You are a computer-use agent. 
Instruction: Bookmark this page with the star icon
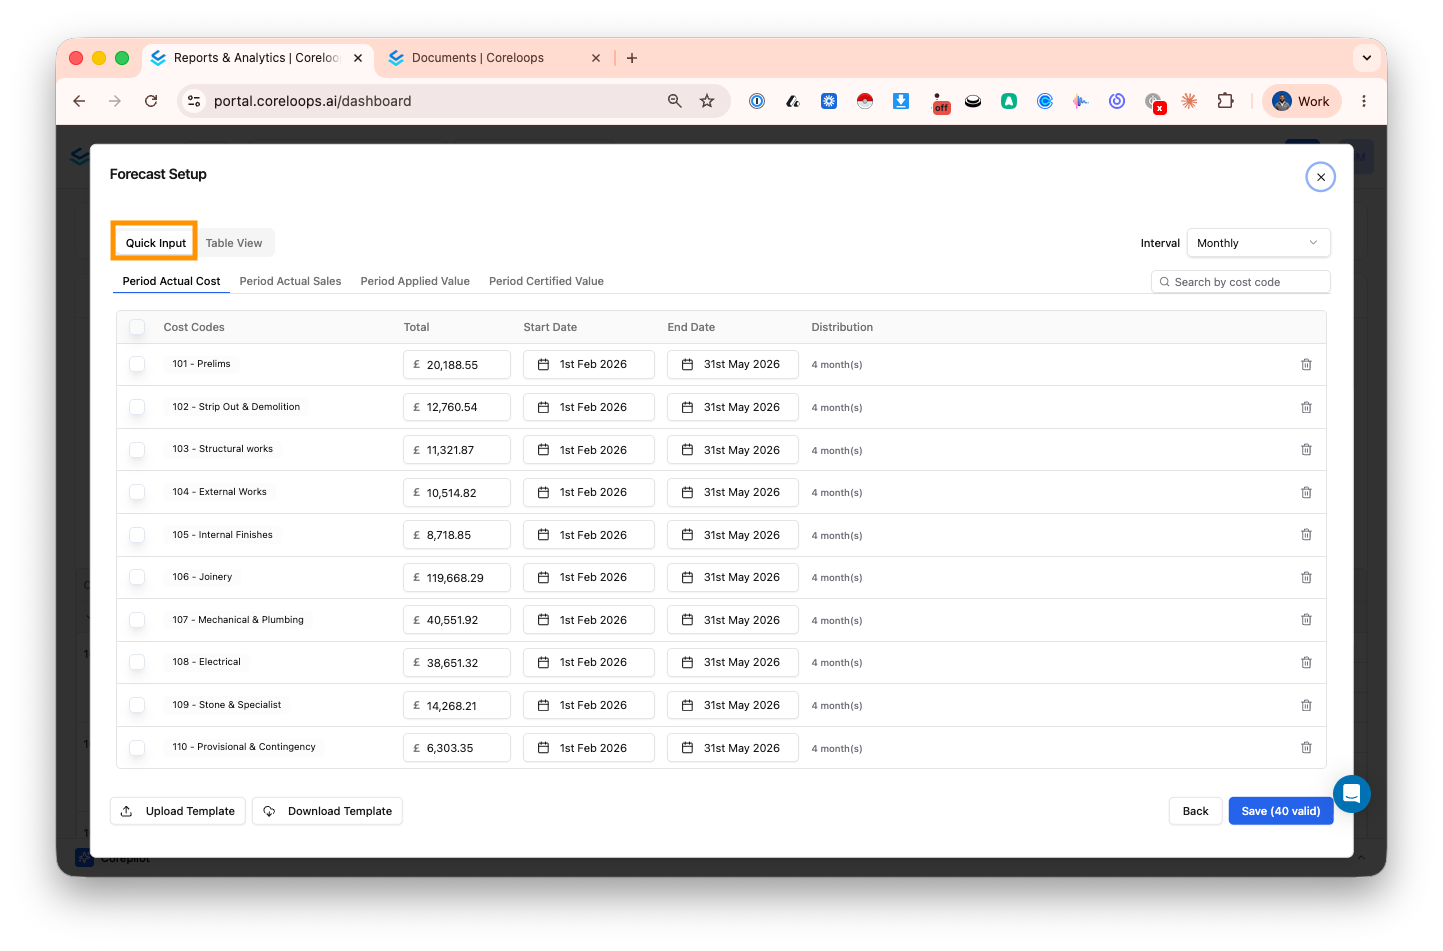coord(707,101)
